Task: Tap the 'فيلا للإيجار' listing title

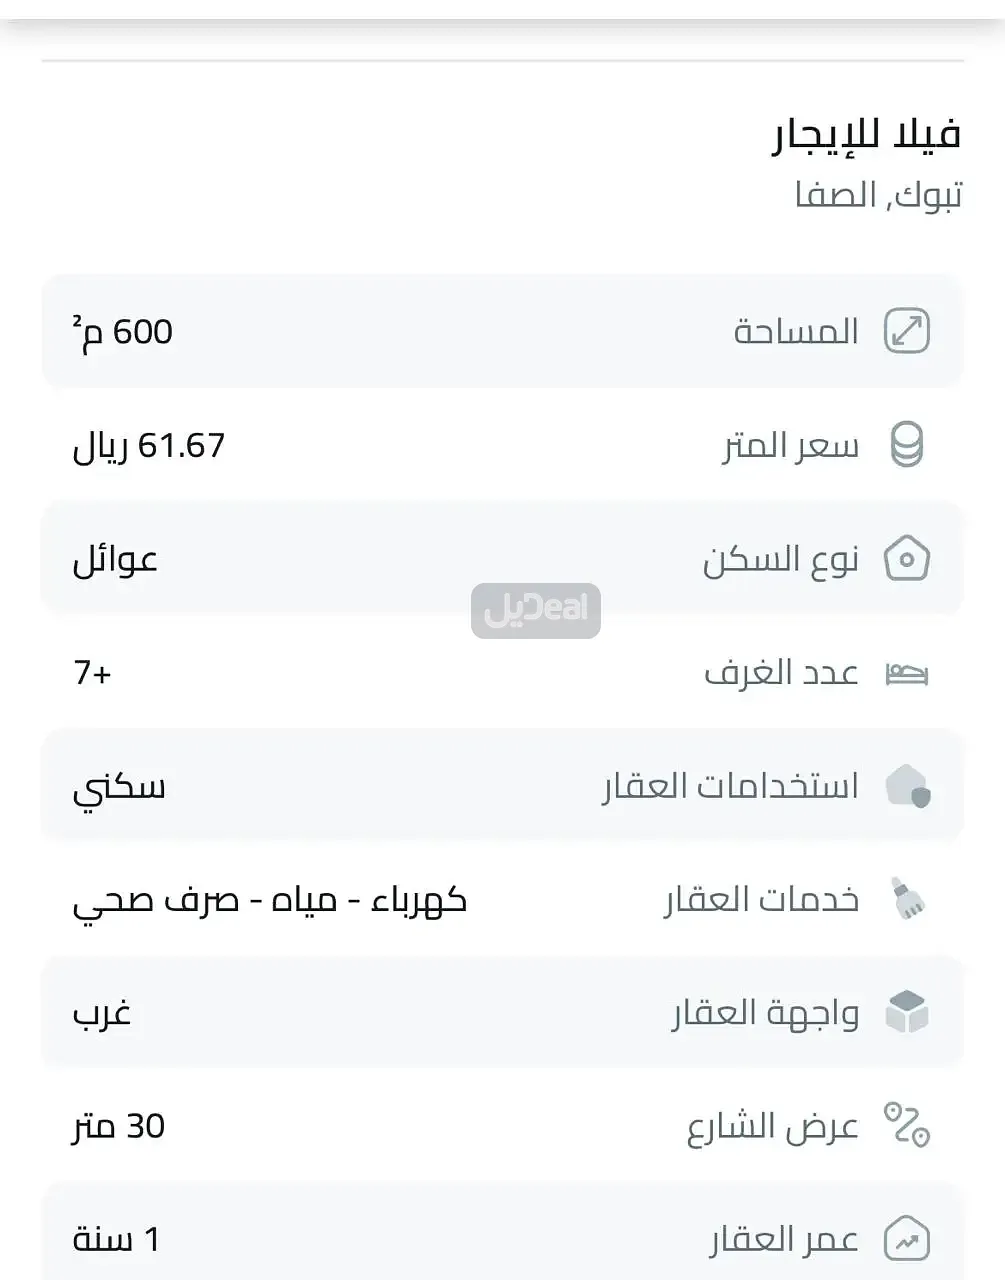Action: 866,135
